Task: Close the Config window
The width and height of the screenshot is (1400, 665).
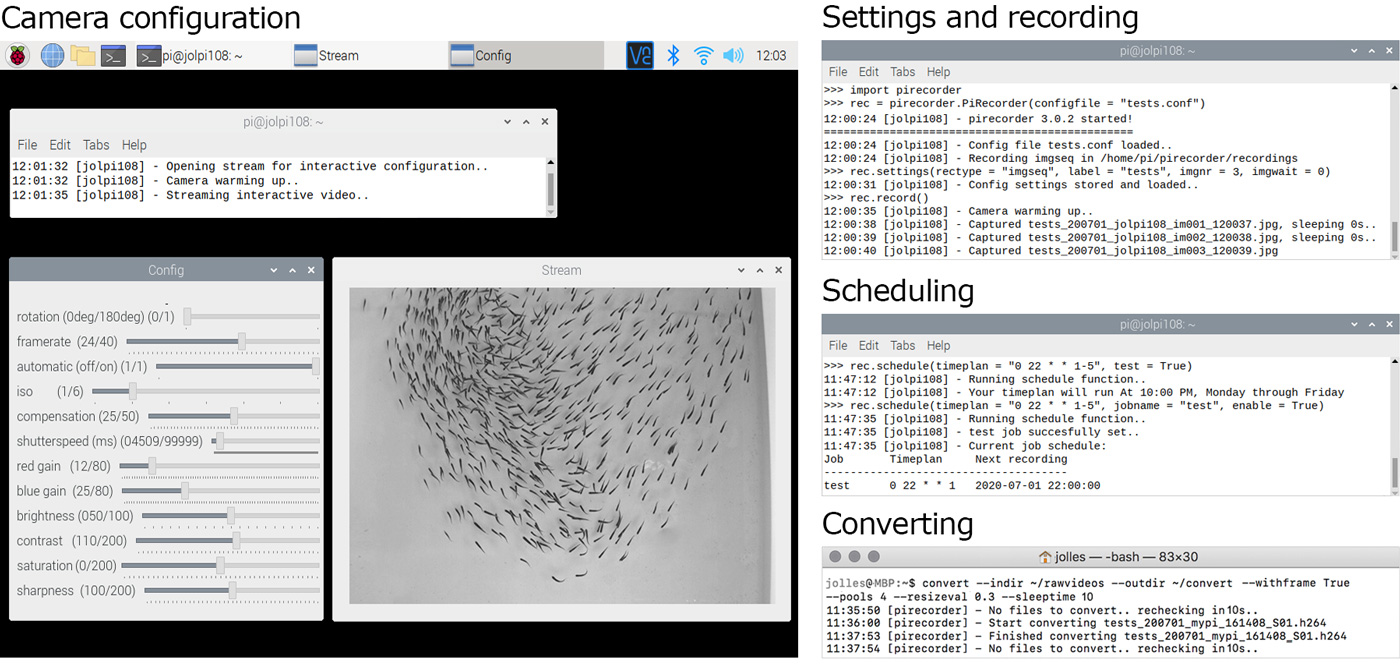Action: [311, 270]
